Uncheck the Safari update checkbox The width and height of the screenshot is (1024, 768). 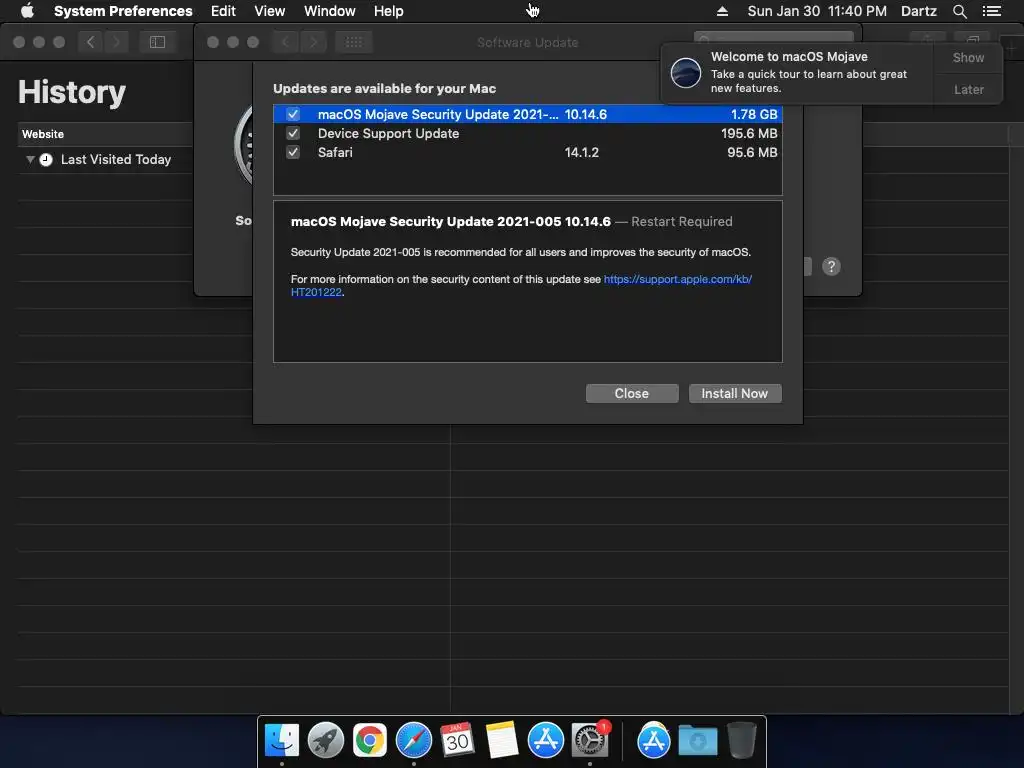[x=293, y=152]
